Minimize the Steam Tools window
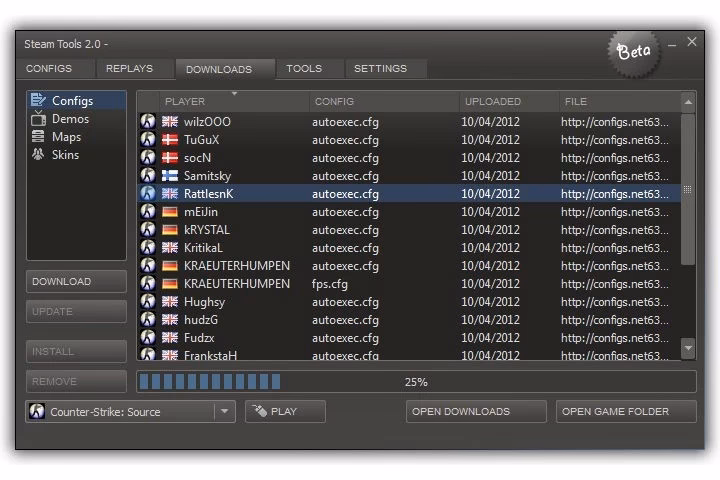The width and height of the screenshot is (720, 480). coord(672,45)
